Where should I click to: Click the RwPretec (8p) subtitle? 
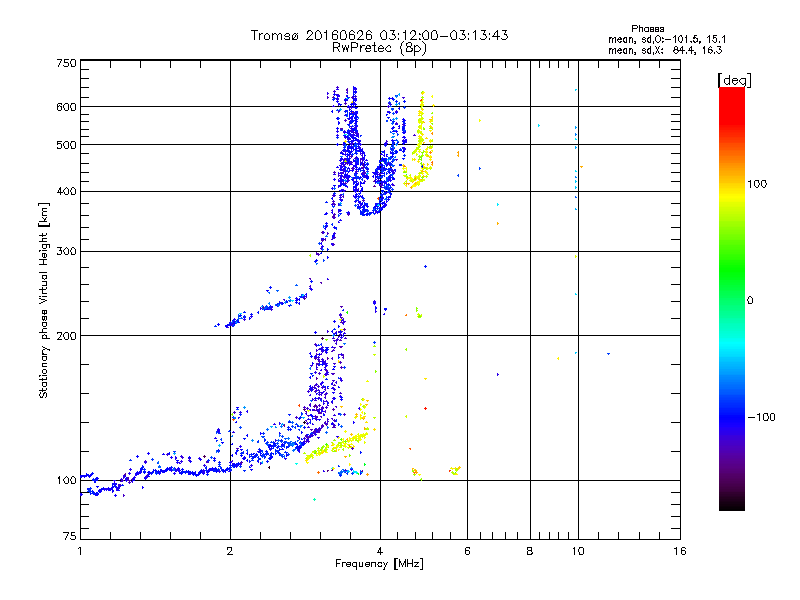point(379,48)
